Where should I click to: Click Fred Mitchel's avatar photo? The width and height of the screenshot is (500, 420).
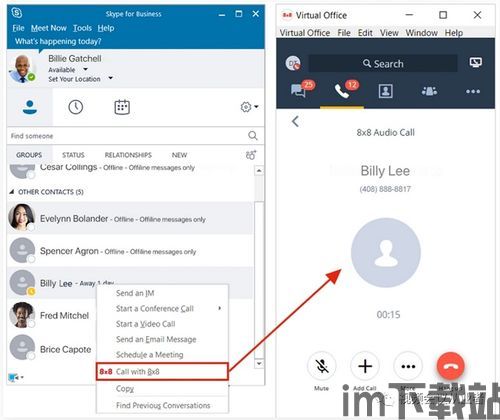click(22, 315)
